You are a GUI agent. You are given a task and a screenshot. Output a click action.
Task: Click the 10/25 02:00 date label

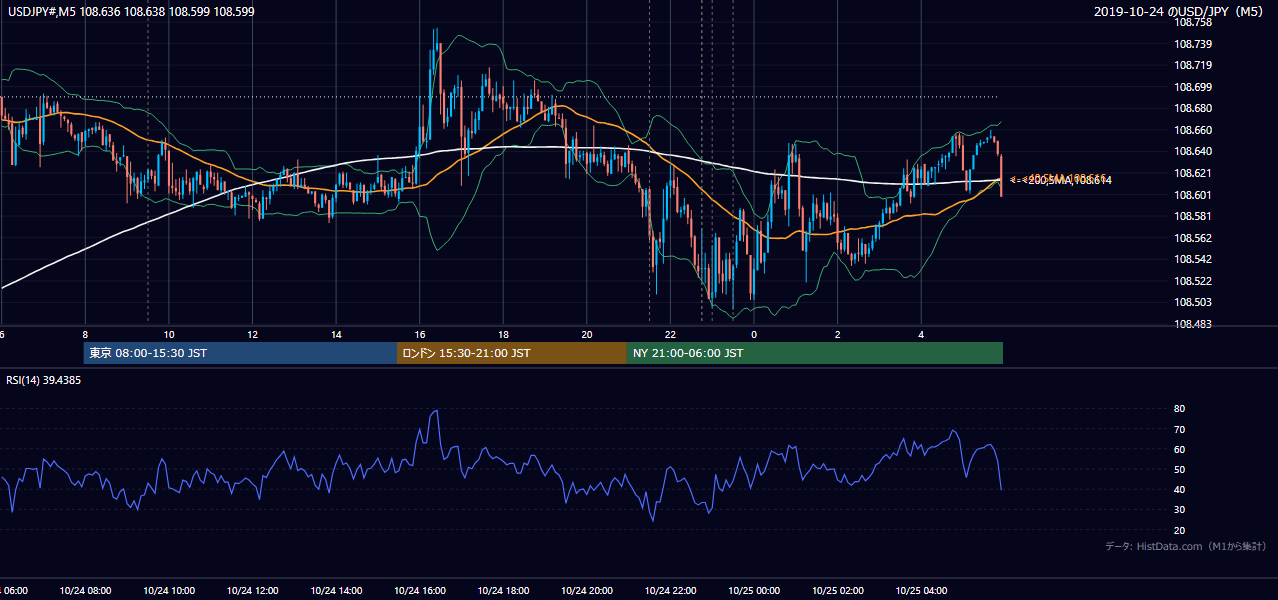click(x=837, y=590)
